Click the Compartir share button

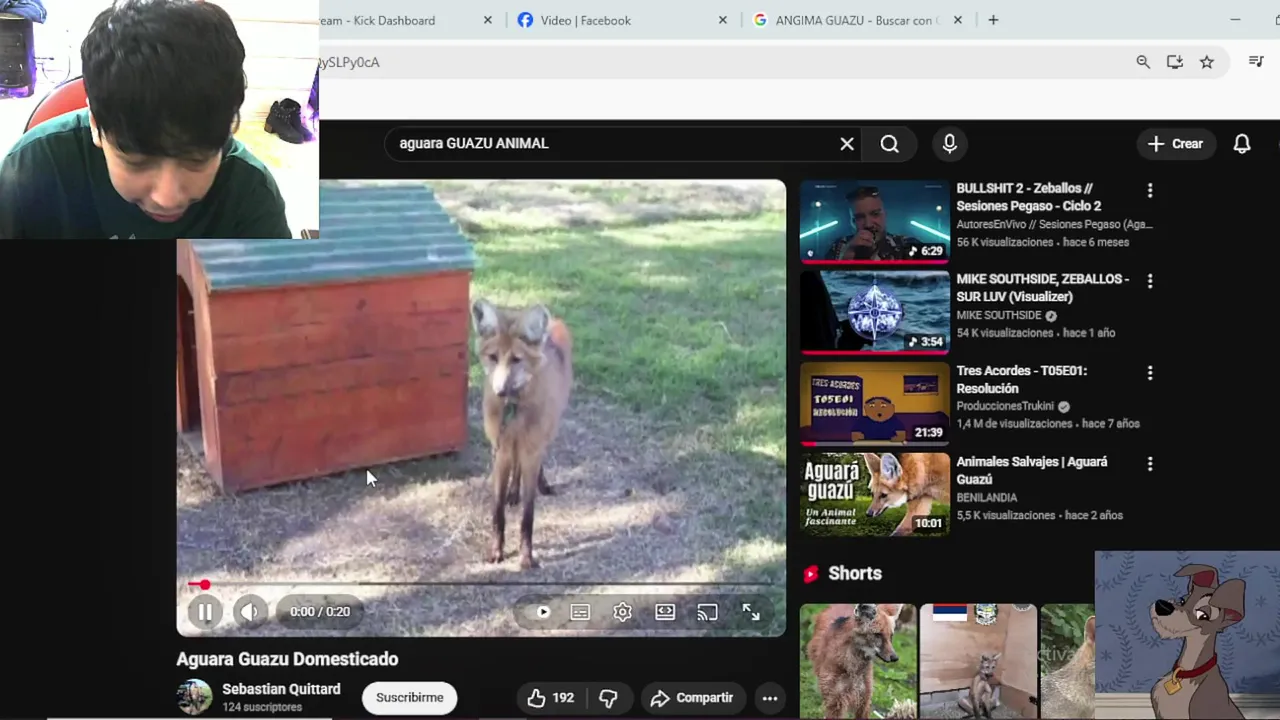(692, 698)
